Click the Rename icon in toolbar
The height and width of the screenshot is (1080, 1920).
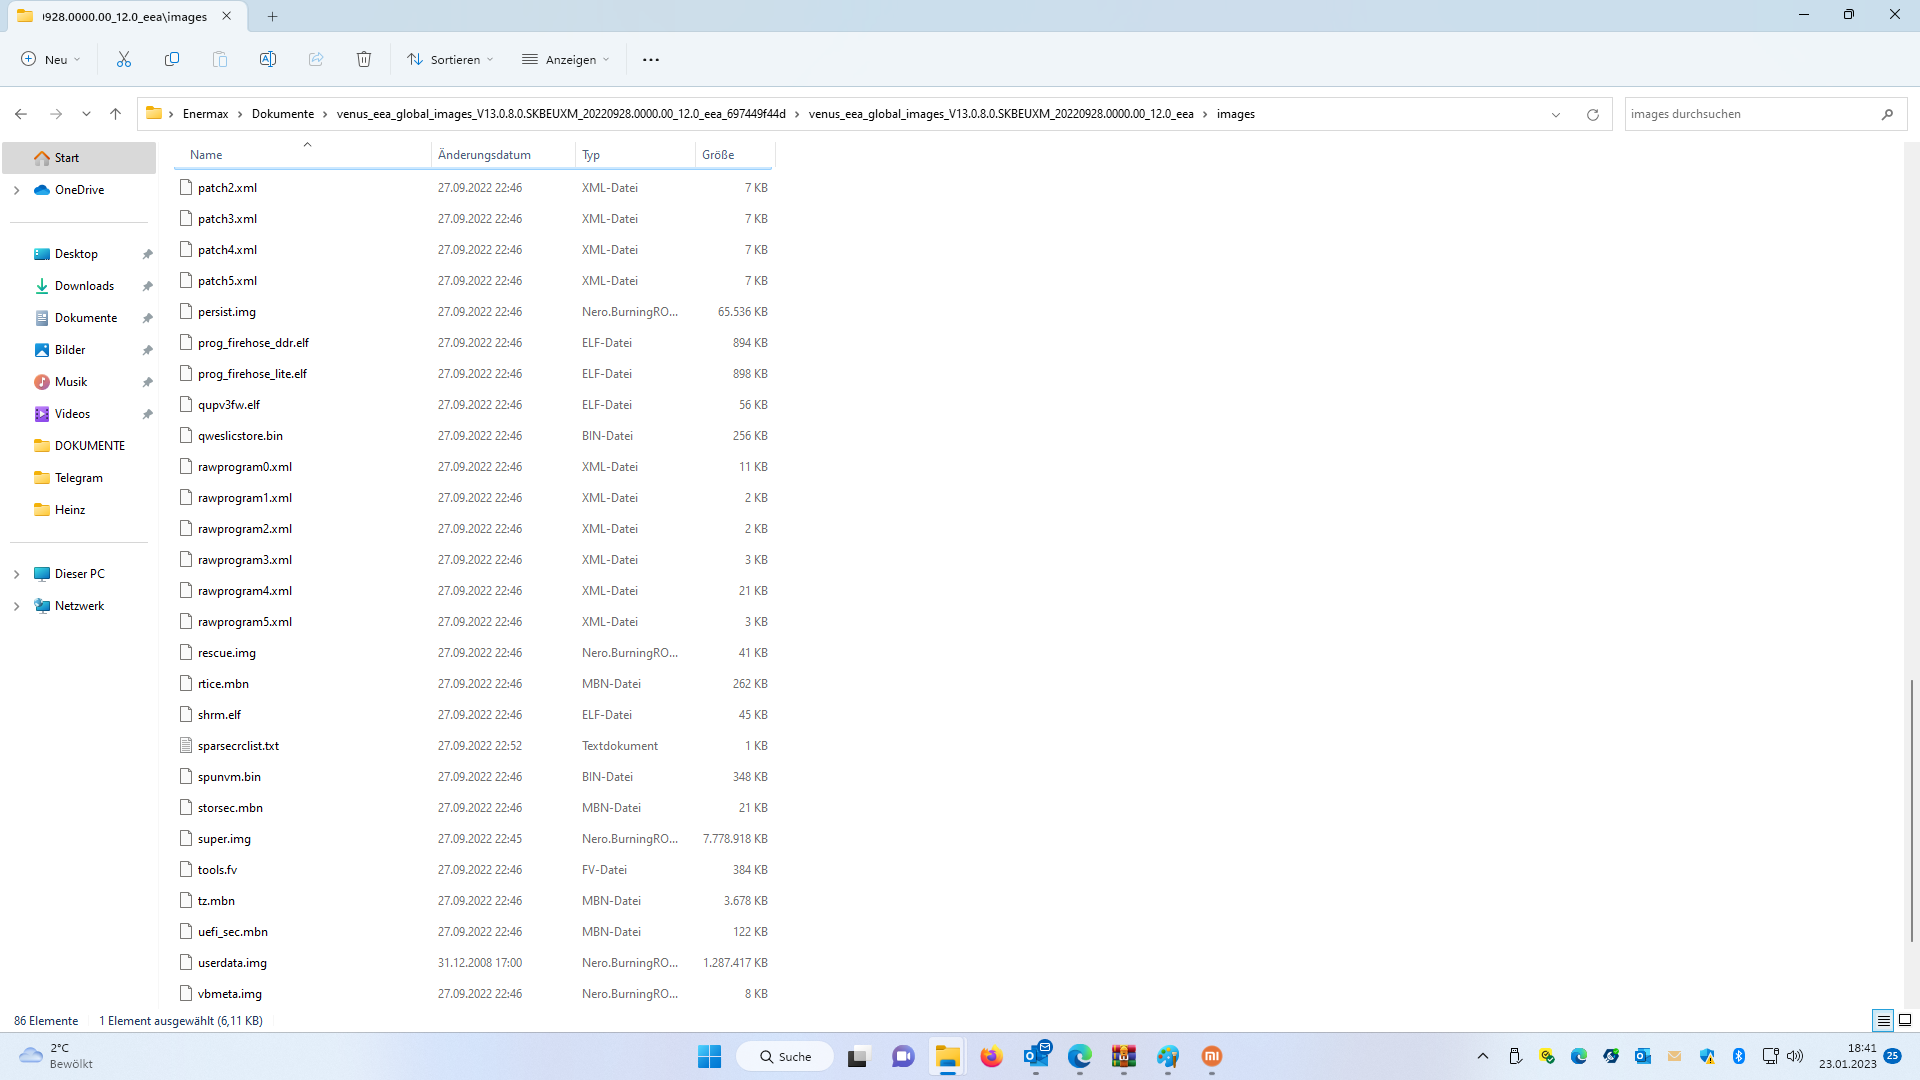pyautogui.click(x=268, y=60)
